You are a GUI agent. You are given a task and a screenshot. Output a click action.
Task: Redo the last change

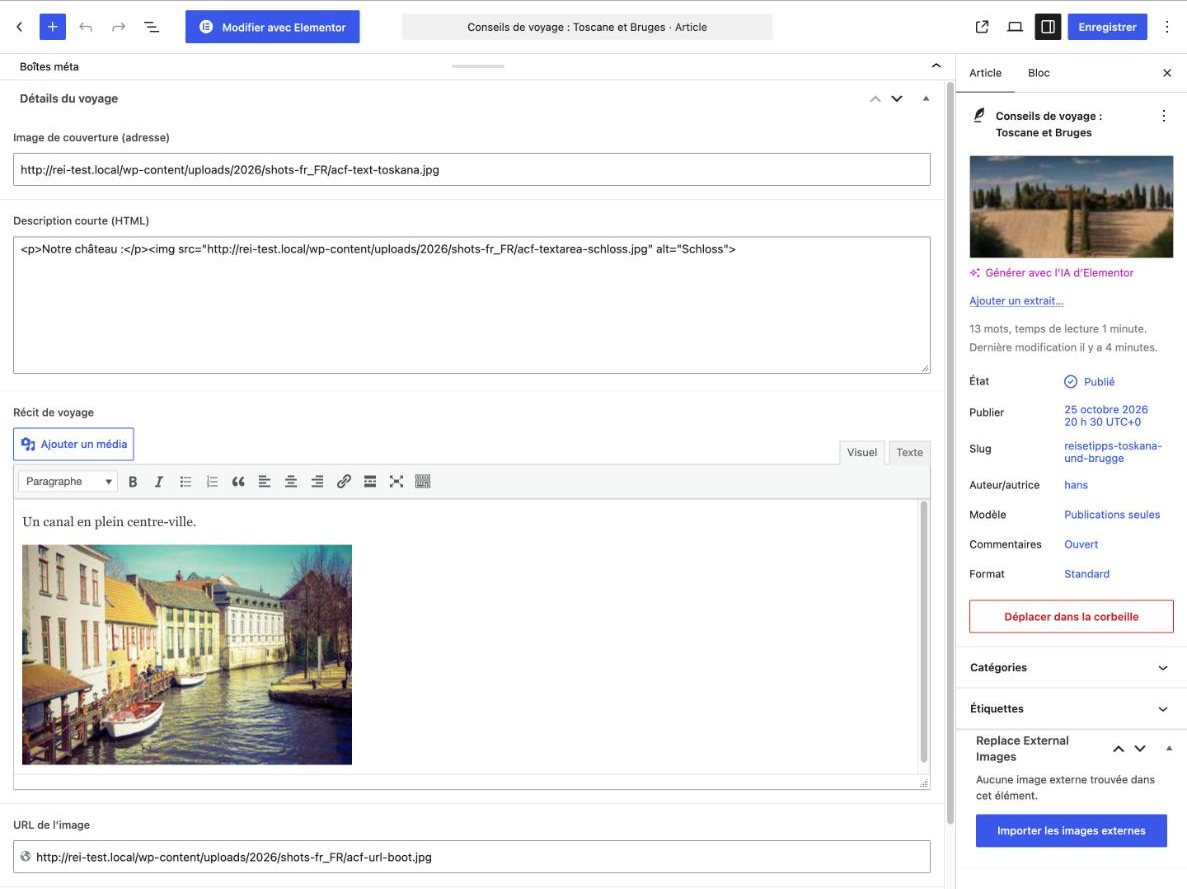(118, 27)
